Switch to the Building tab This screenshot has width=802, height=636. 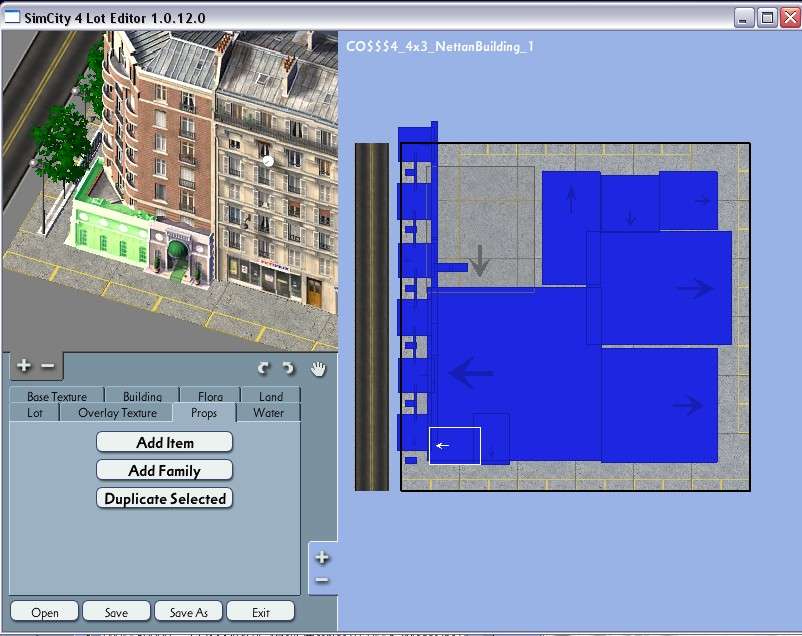click(142, 396)
